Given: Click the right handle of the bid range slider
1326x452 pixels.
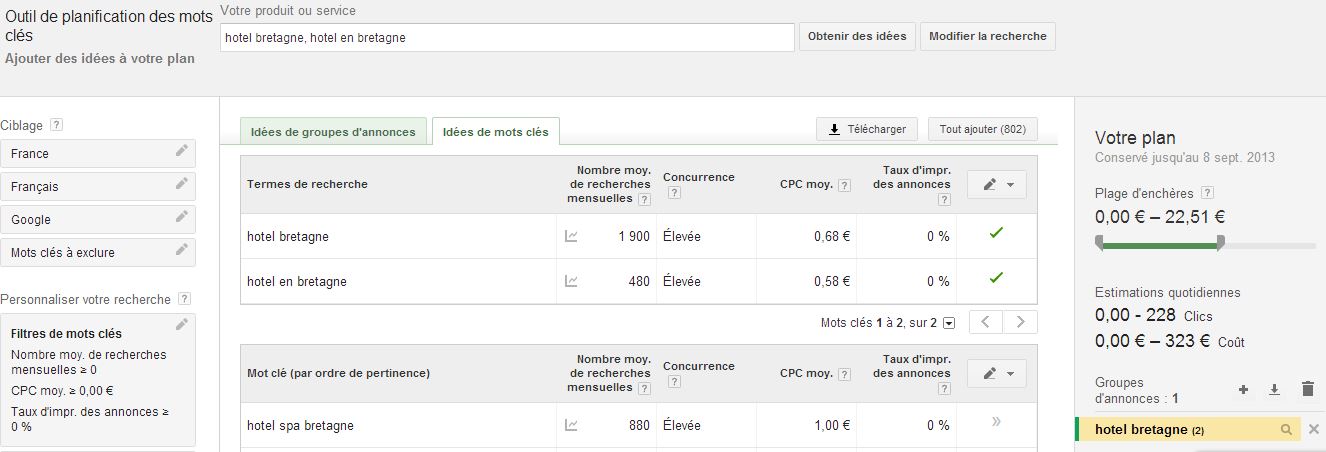Looking at the screenshot, I should (x=1220, y=243).
